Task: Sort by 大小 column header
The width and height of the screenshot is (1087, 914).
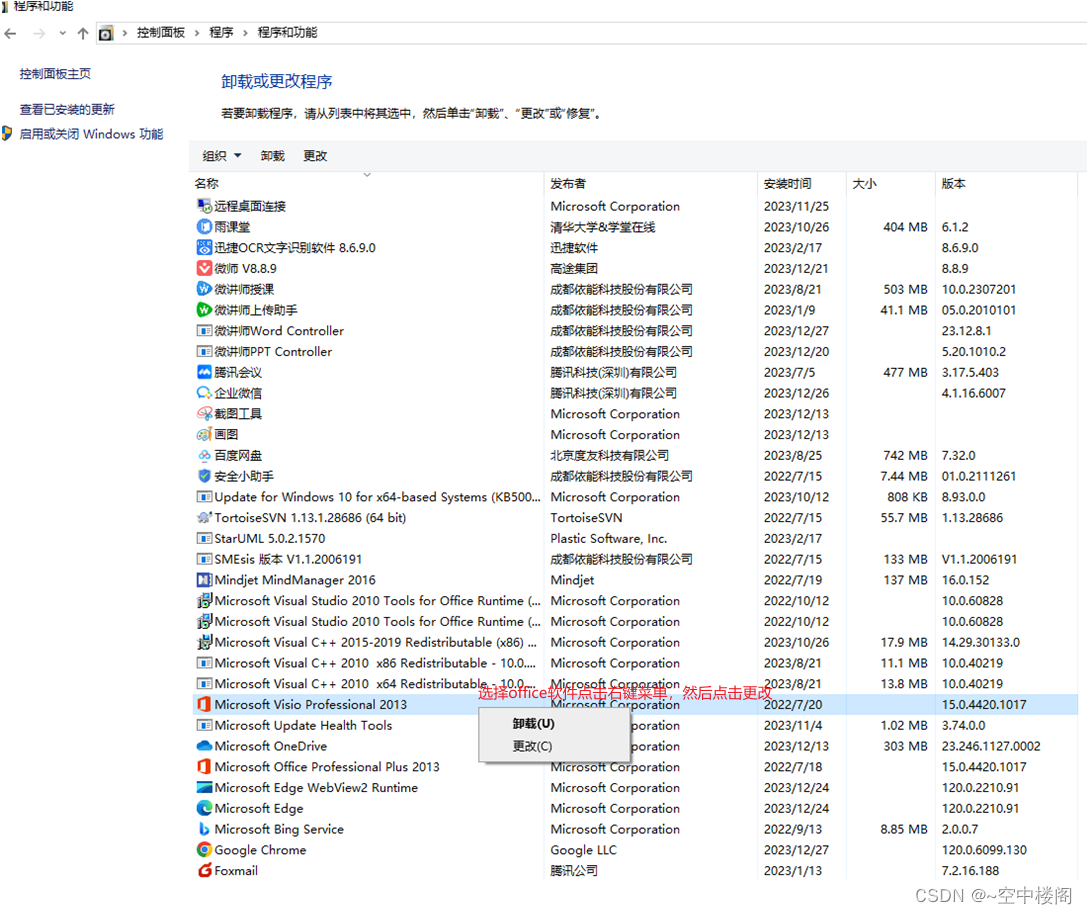Action: pos(864,184)
